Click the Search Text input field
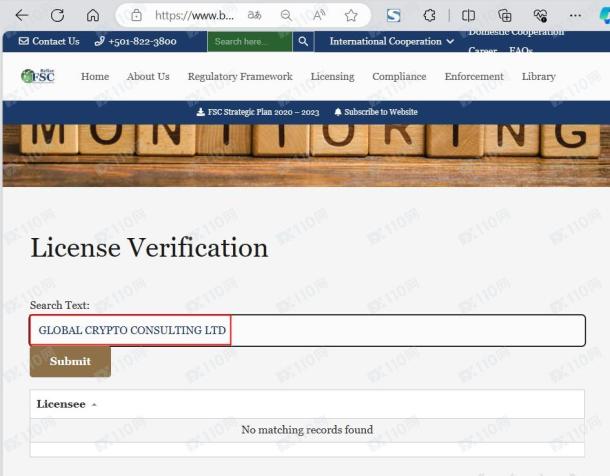The image size is (610, 476). (307, 330)
